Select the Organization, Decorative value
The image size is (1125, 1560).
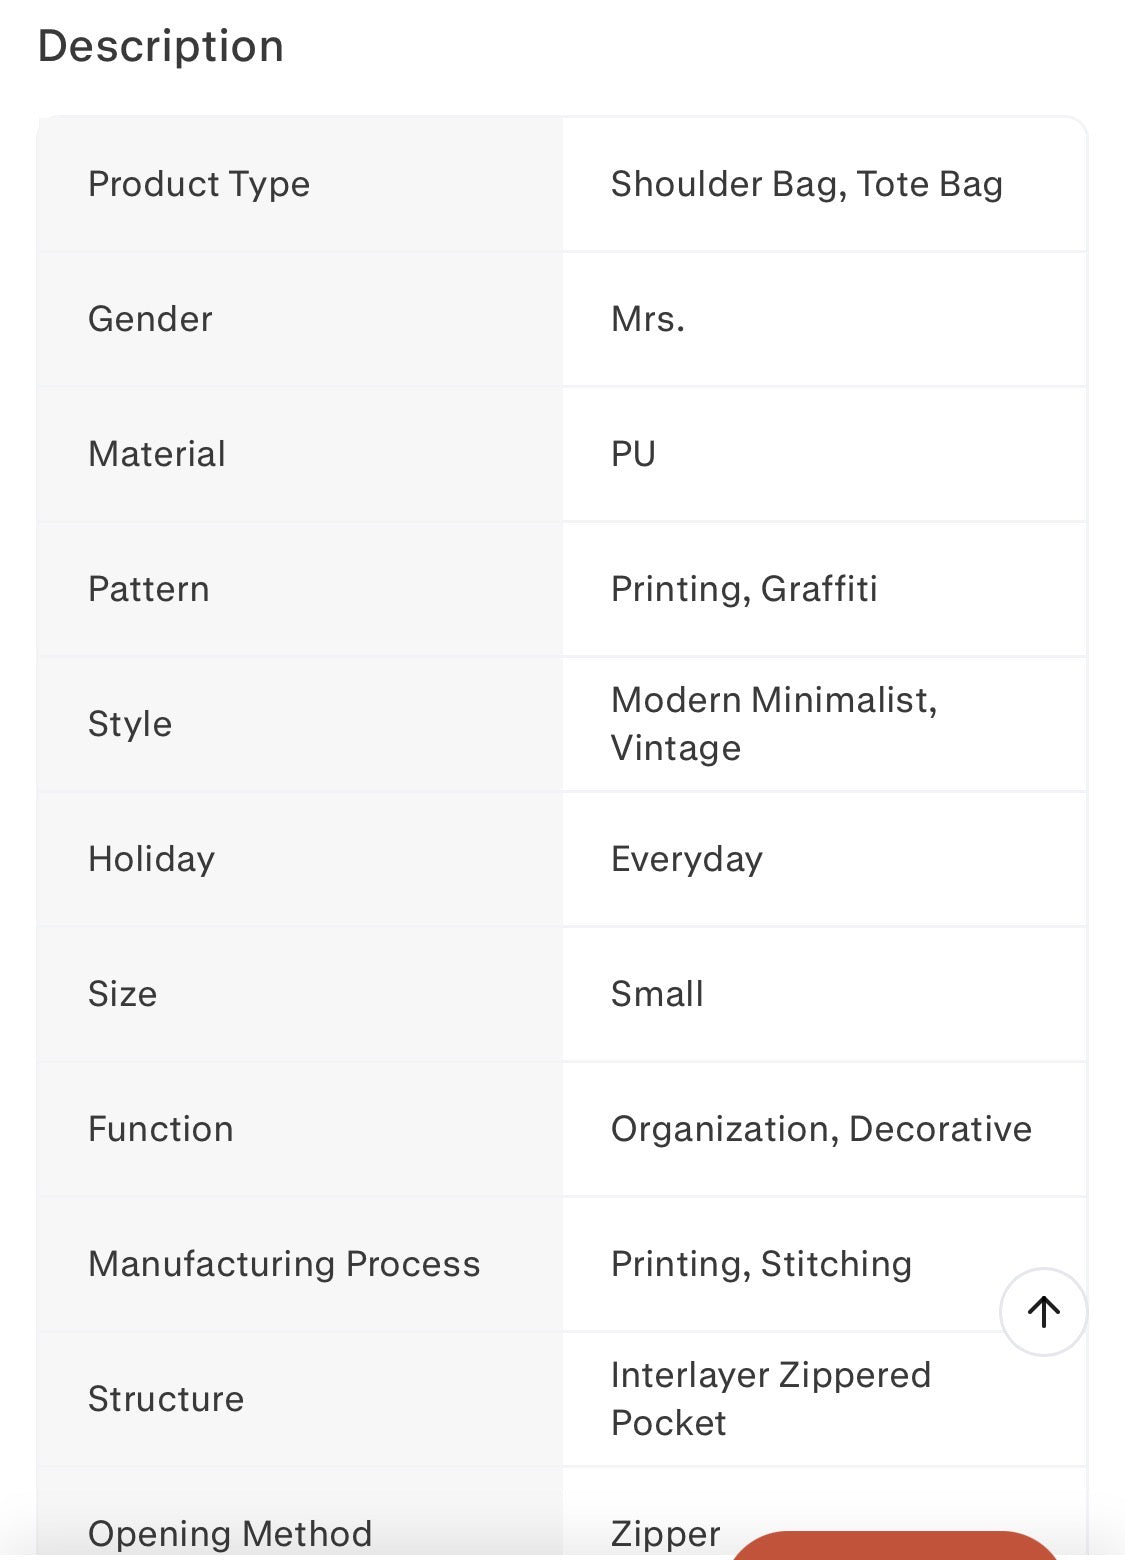point(821,1129)
